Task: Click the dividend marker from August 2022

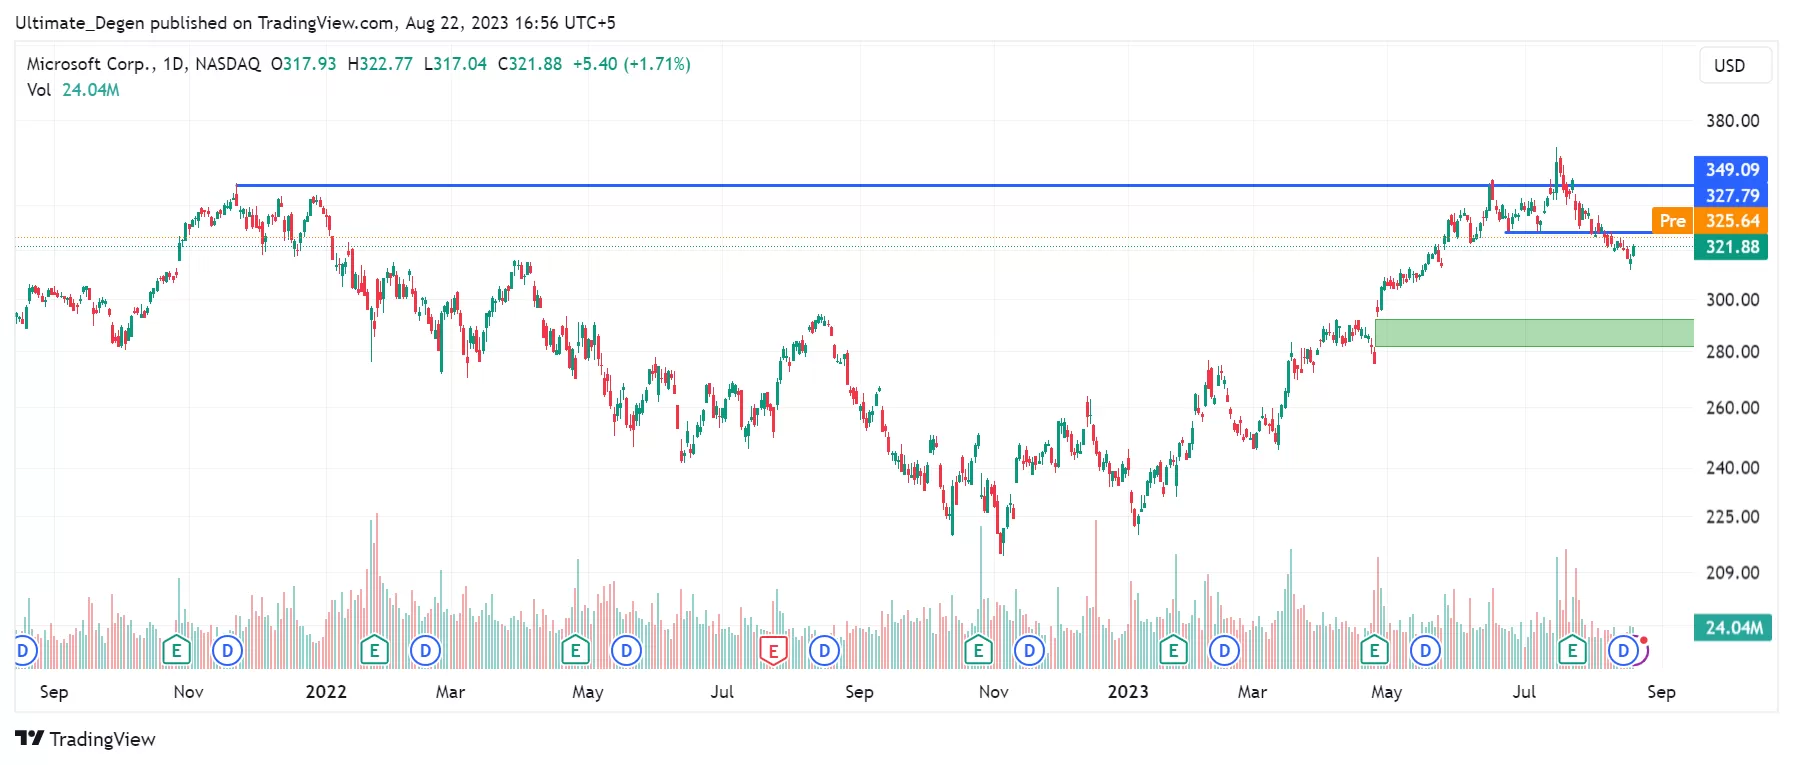Action: click(x=824, y=651)
